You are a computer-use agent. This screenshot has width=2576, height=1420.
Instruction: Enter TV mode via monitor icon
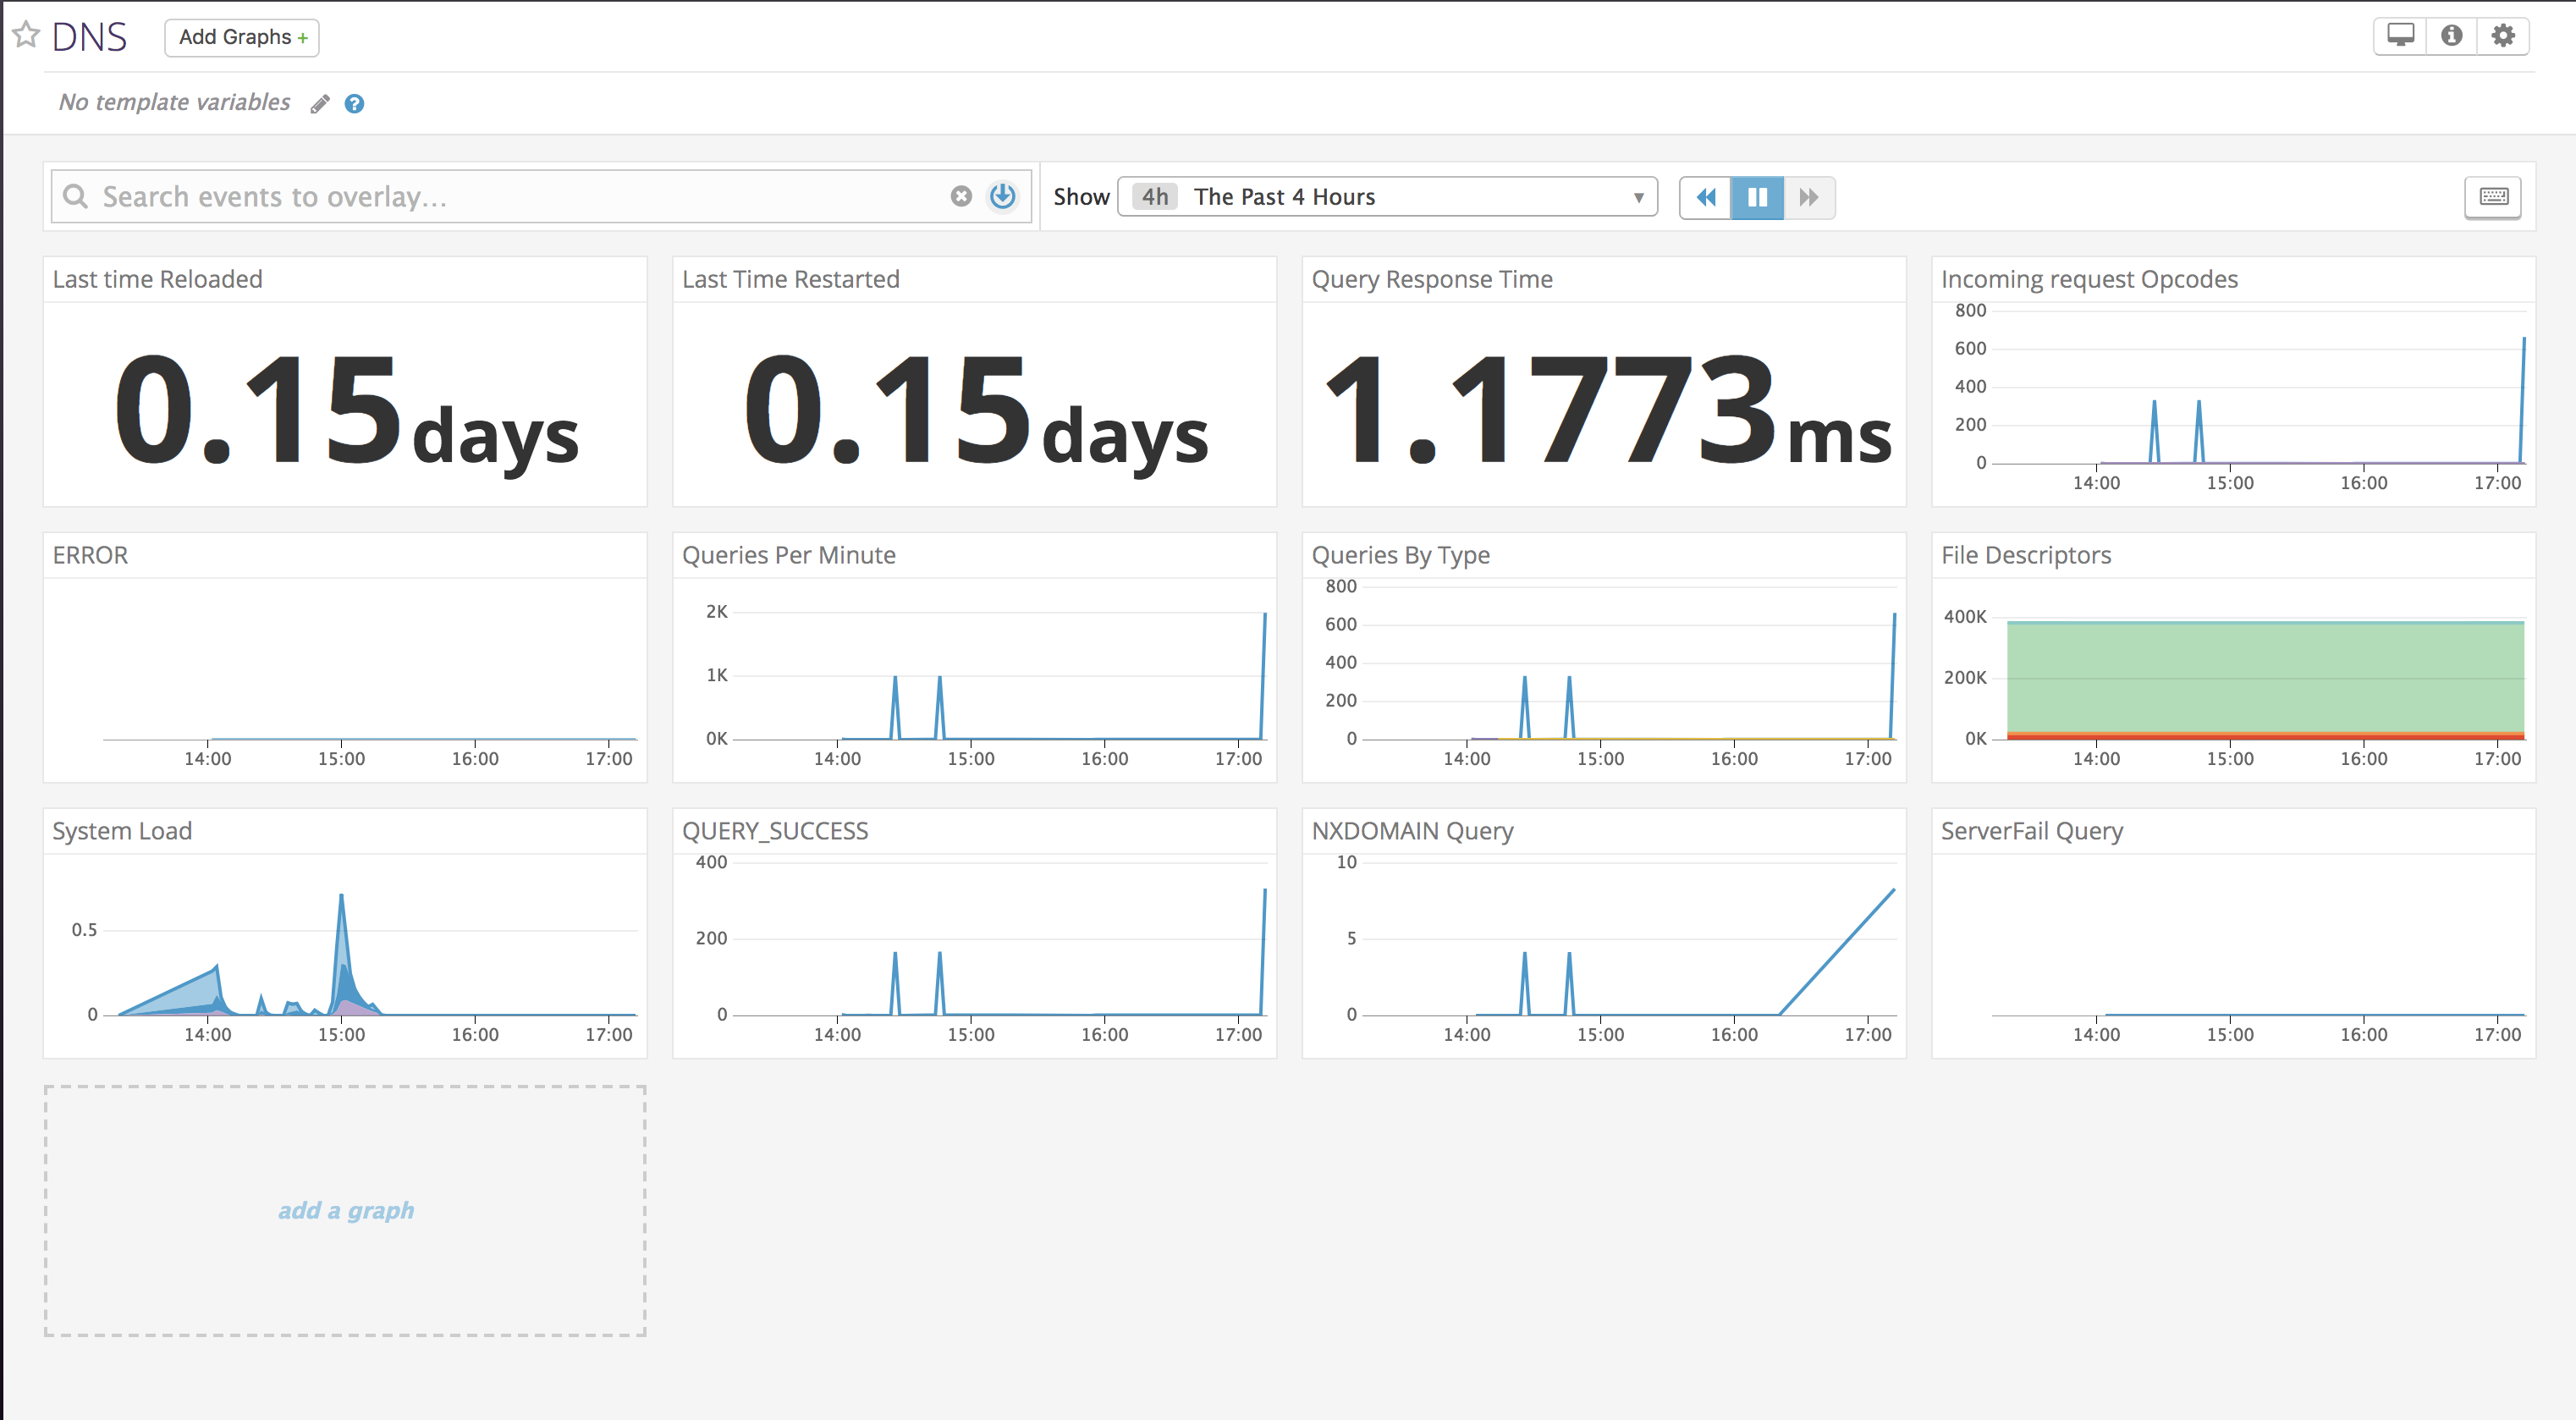click(2400, 36)
